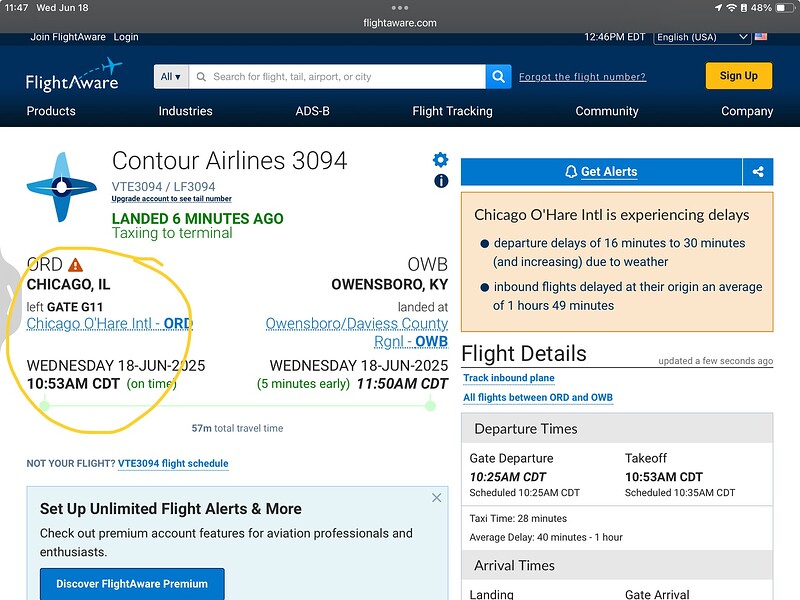The width and height of the screenshot is (800, 600).
Task: Open the Flight Tracking menu
Action: (x=453, y=111)
